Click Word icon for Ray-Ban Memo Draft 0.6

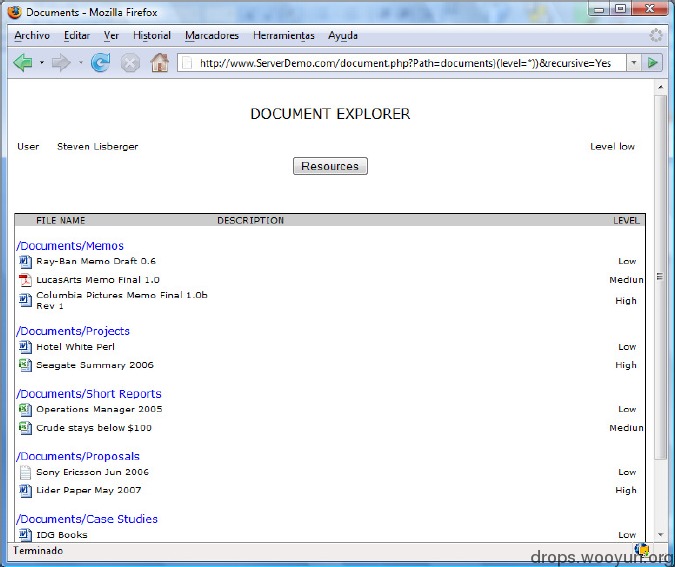(25, 261)
